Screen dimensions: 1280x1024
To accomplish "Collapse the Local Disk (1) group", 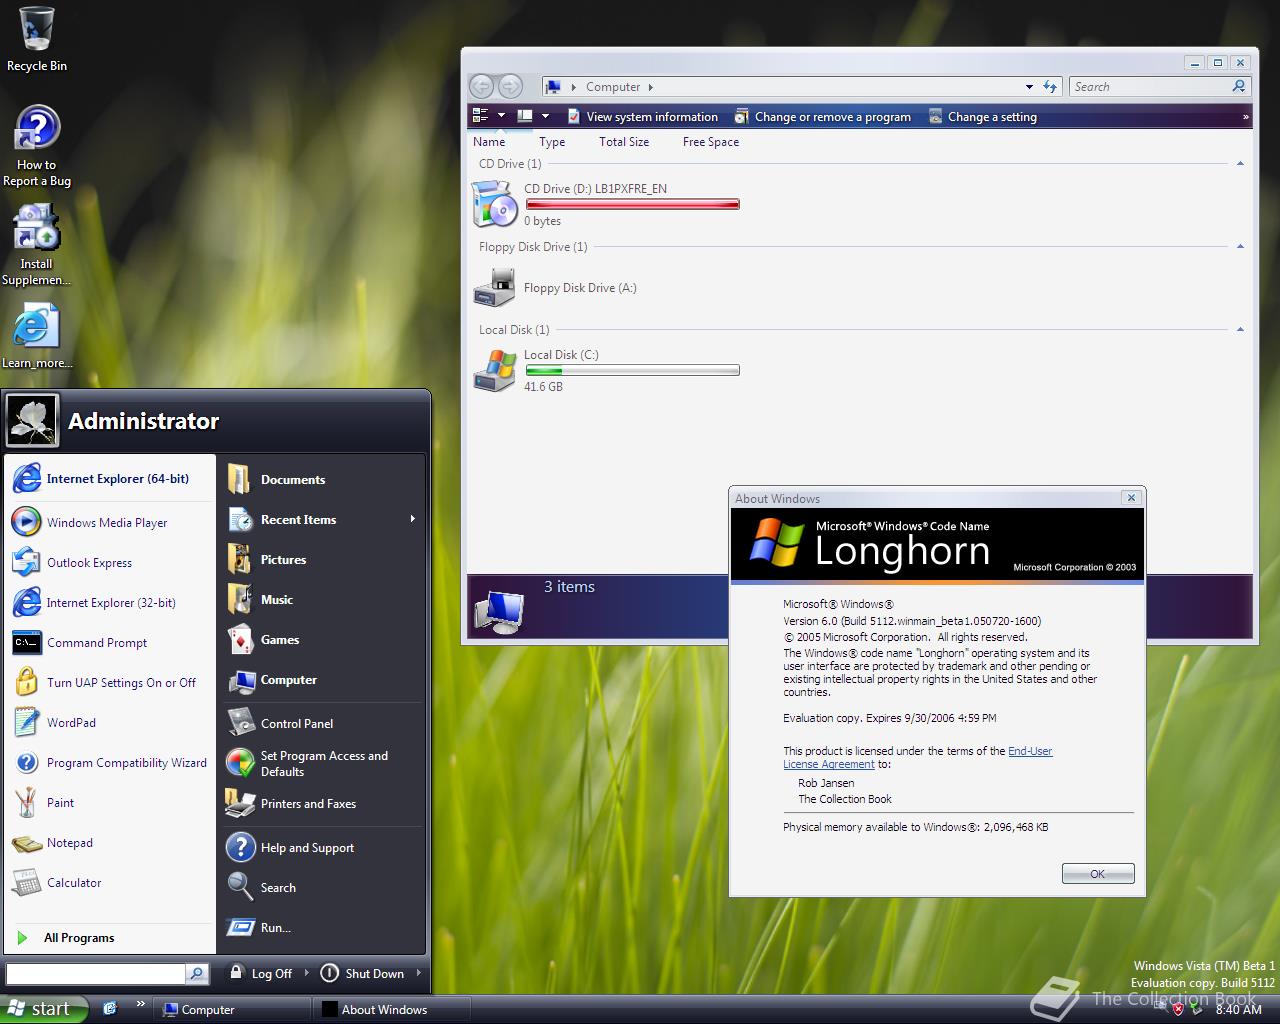I will (x=1240, y=329).
